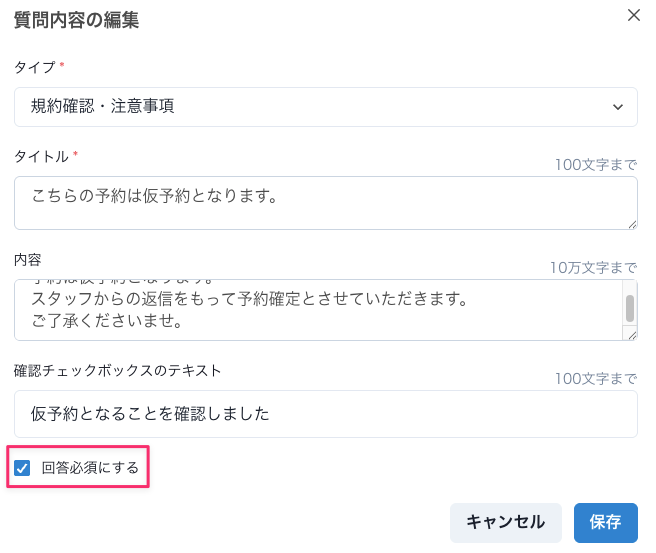Viewport: 656px width, 553px height.
Task: Click the タイトル field label
Action: (x=41, y=157)
